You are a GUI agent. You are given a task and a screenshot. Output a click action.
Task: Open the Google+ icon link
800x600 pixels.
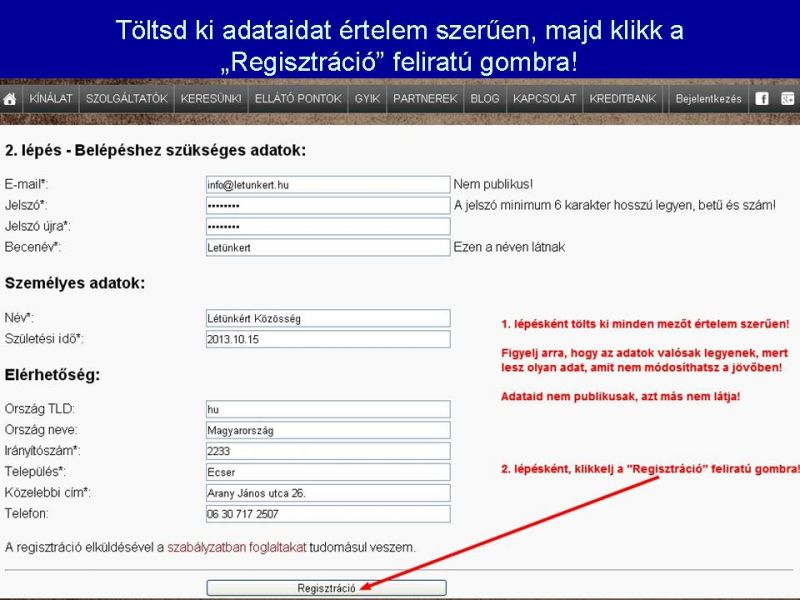788,98
